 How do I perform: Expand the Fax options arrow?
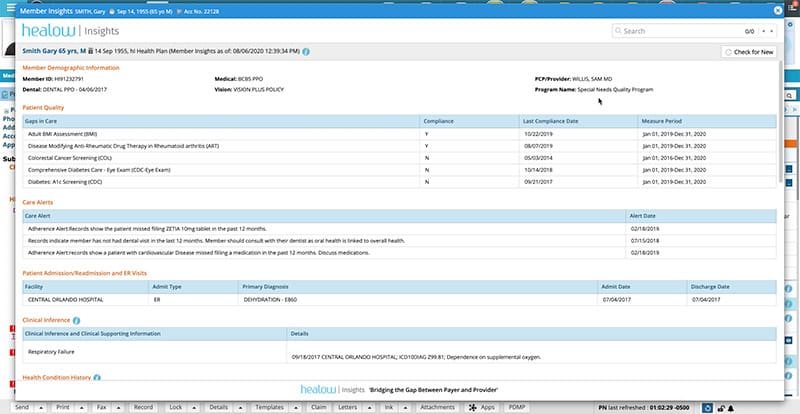[x=119, y=407]
